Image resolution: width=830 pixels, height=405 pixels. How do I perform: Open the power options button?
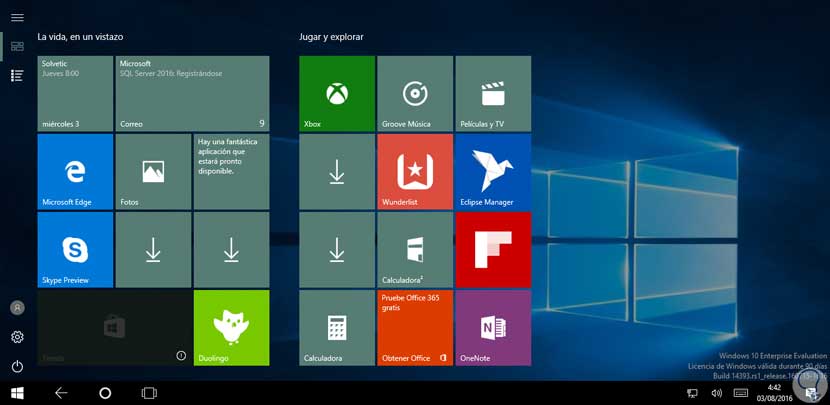(17, 366)
